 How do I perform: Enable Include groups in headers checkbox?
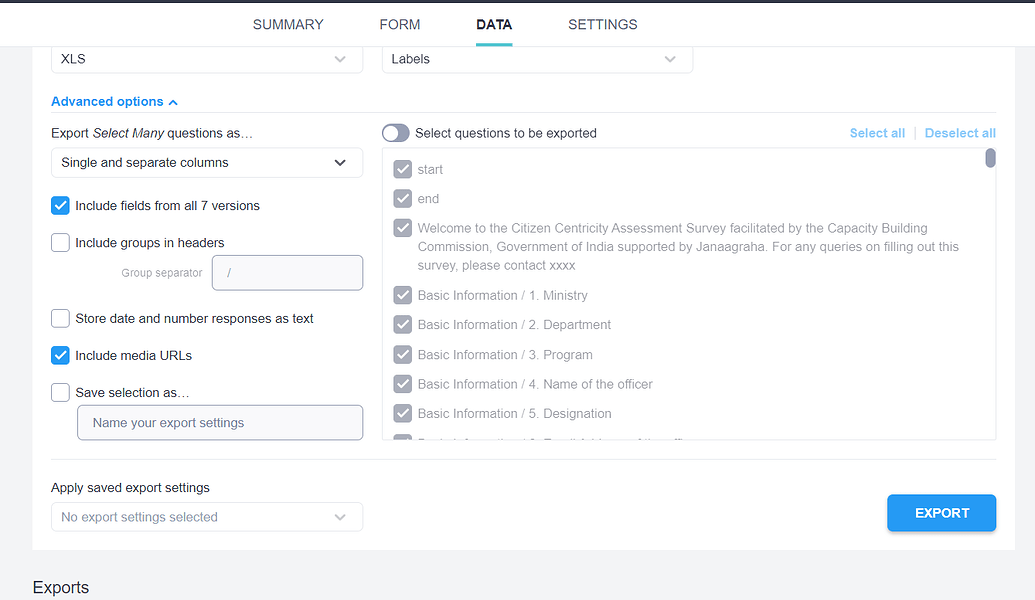[x=61, y=243]
